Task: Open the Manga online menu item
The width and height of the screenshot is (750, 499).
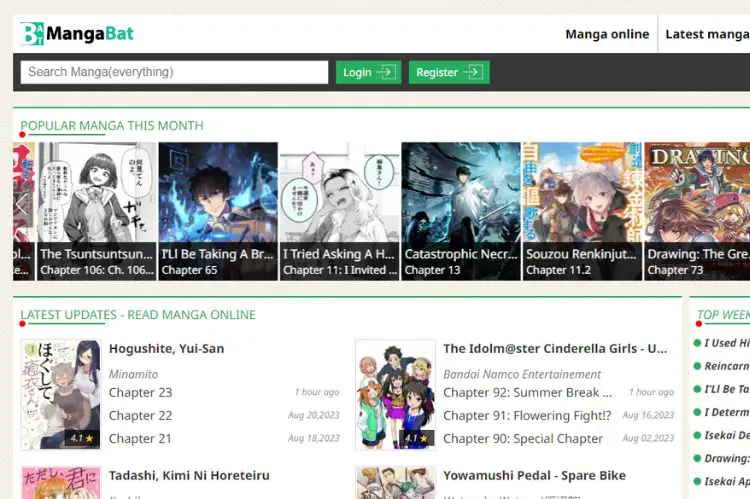Action: [607, 34]
